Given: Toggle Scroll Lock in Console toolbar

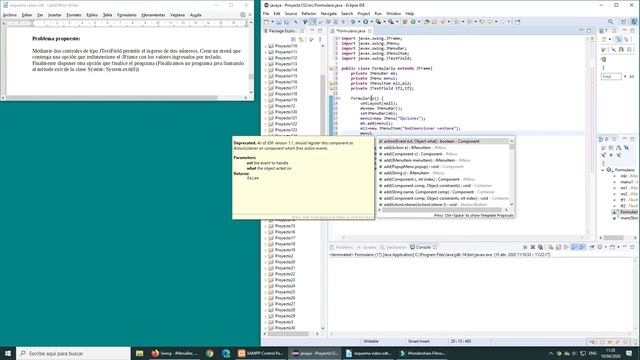Looking at the screenshot, I should point(558,247).
